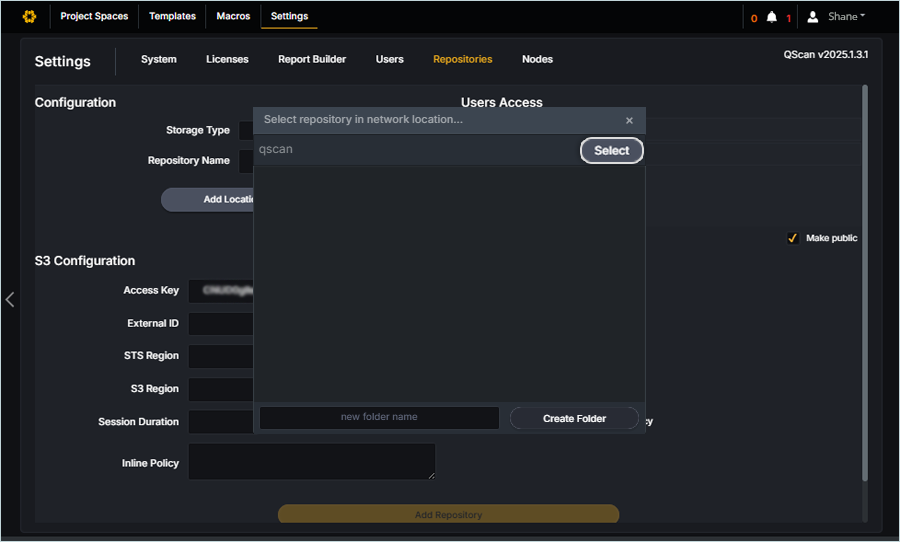Click the user profile avatar icon
This screenshot has height=542, width=900.
pyautogui.click(x=813, y=17)
